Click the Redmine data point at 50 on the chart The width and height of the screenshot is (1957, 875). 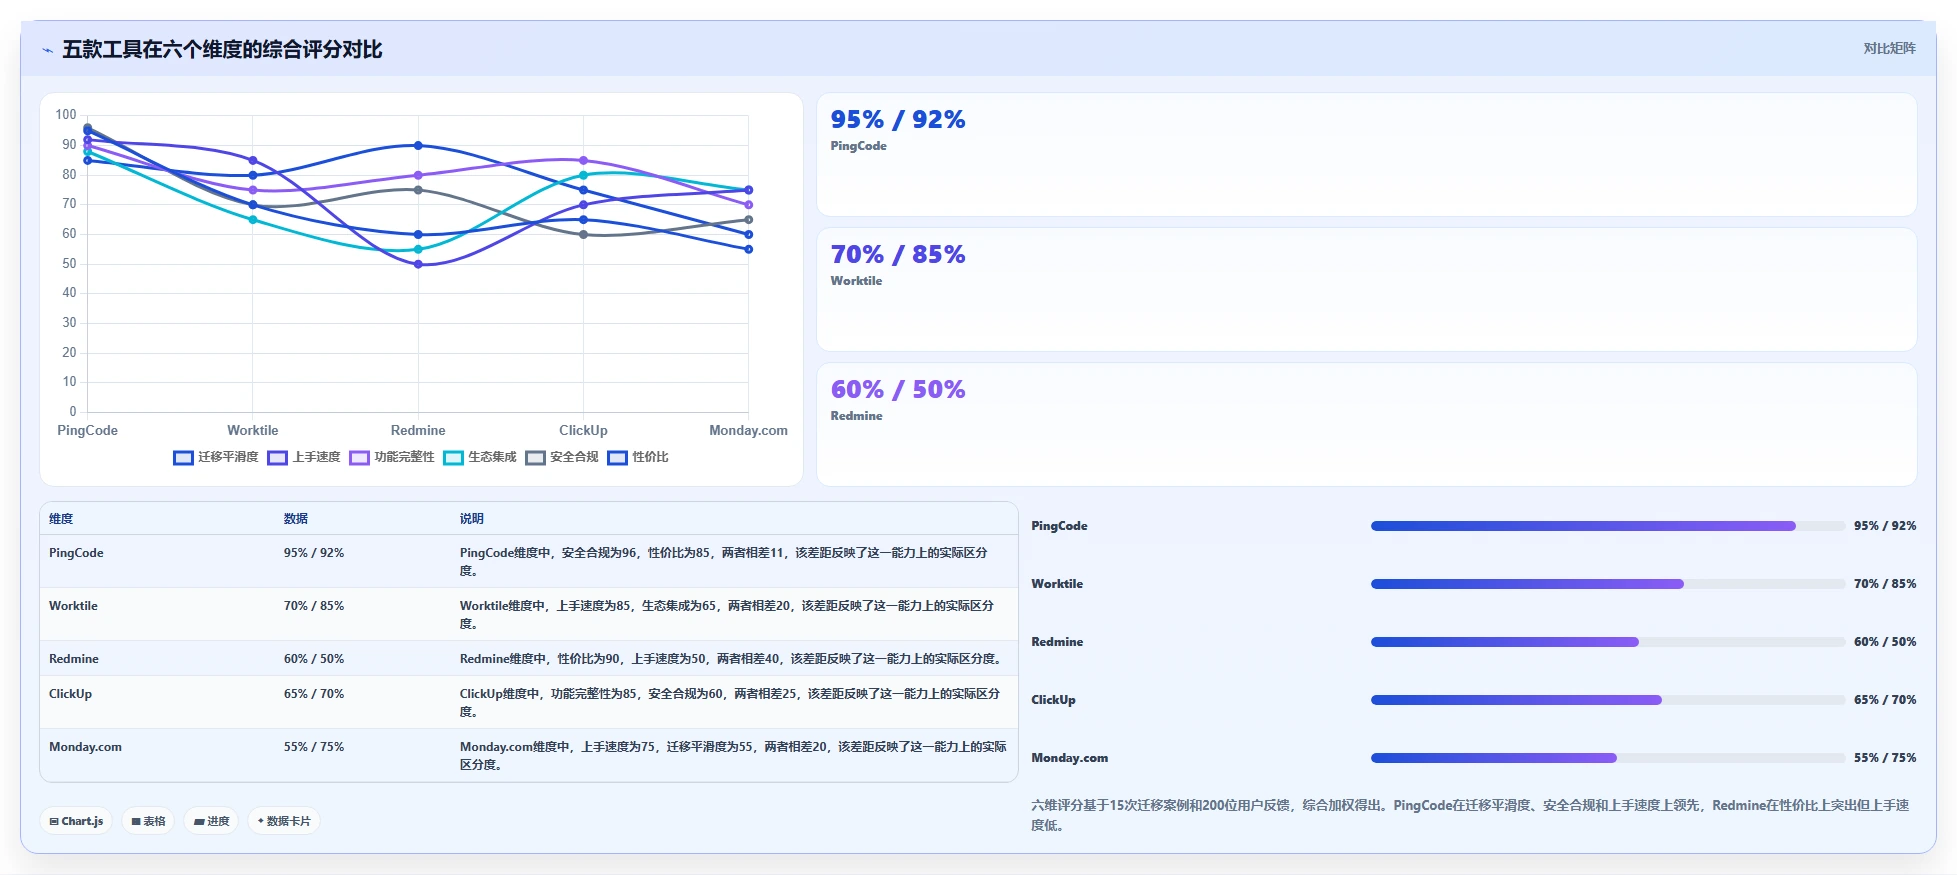[418, 265]
